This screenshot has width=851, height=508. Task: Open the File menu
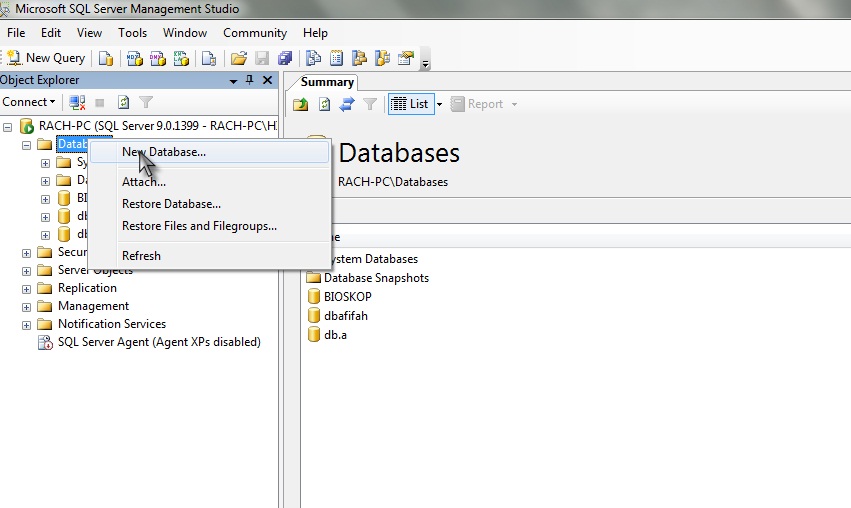tap(16, 33)
